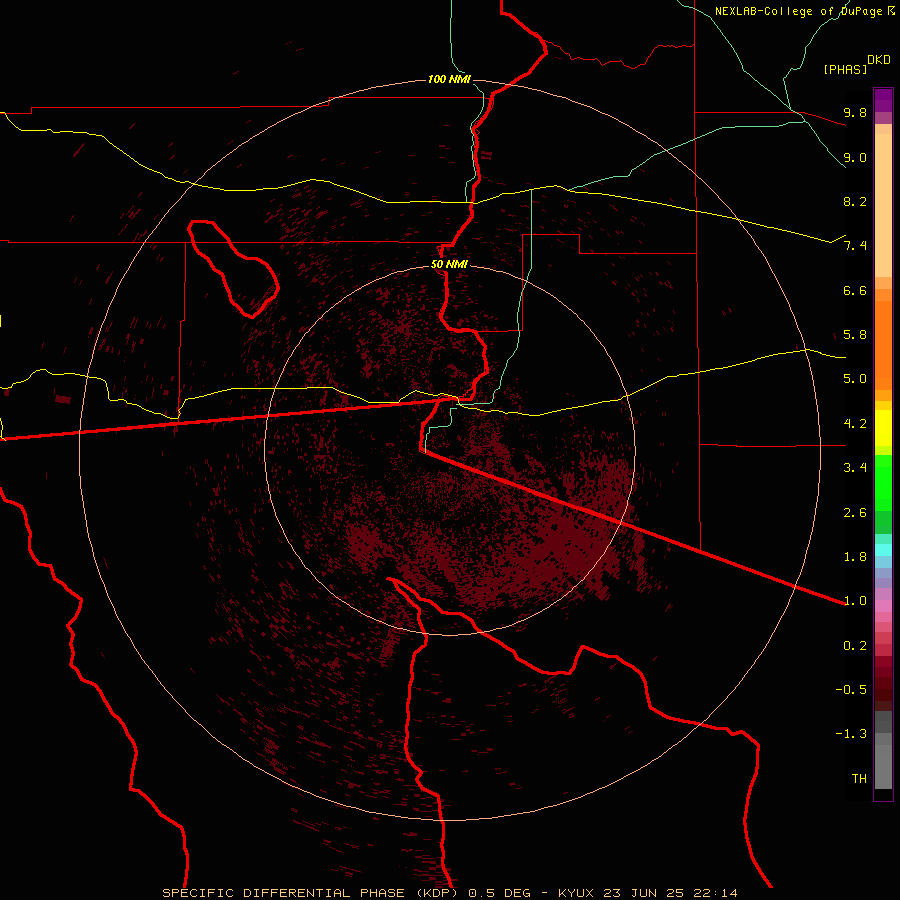Click the 9.8 scale value
The height and width of the screenshot is (900, 900).
pos(855,112)
